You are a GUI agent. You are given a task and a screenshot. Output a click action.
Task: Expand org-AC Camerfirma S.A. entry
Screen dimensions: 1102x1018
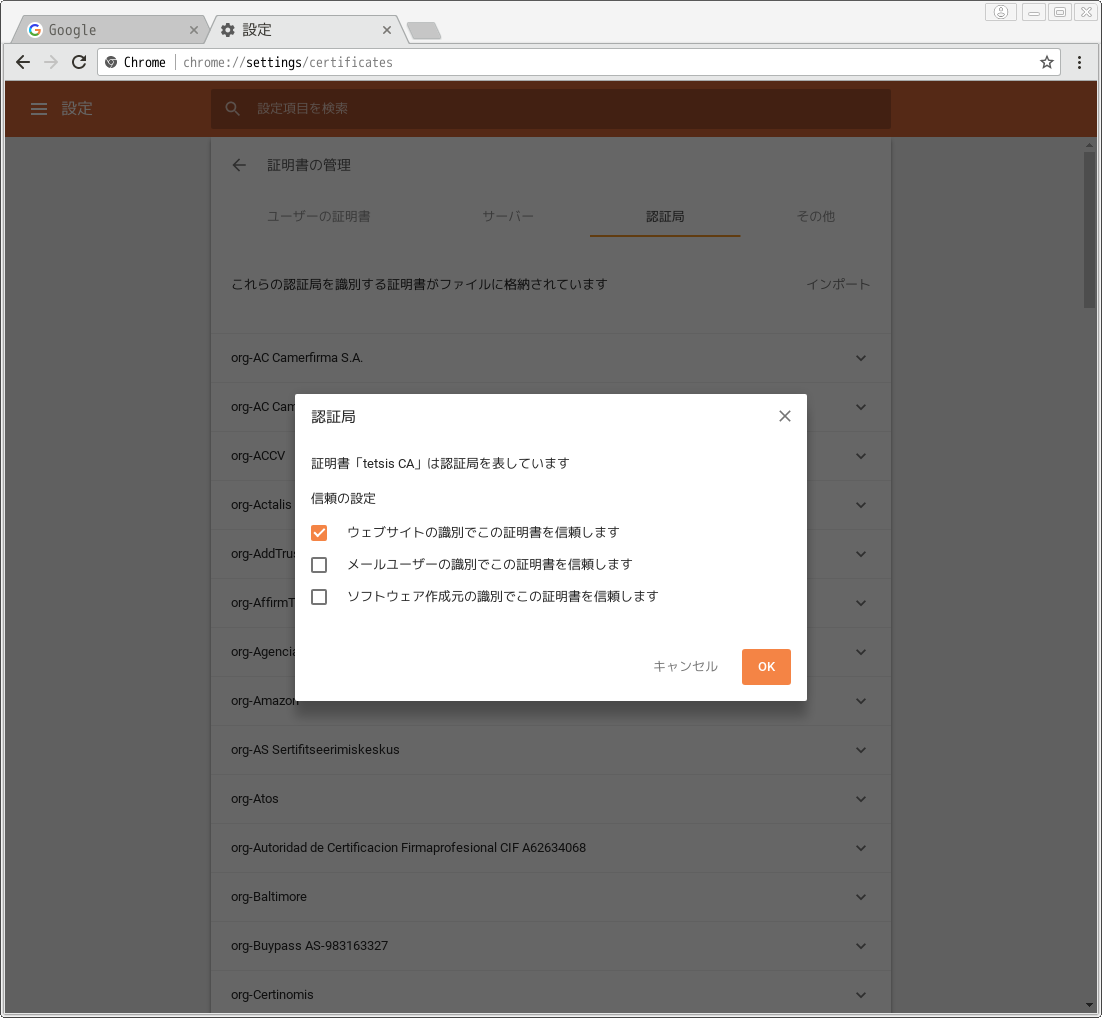pos(861,358)
